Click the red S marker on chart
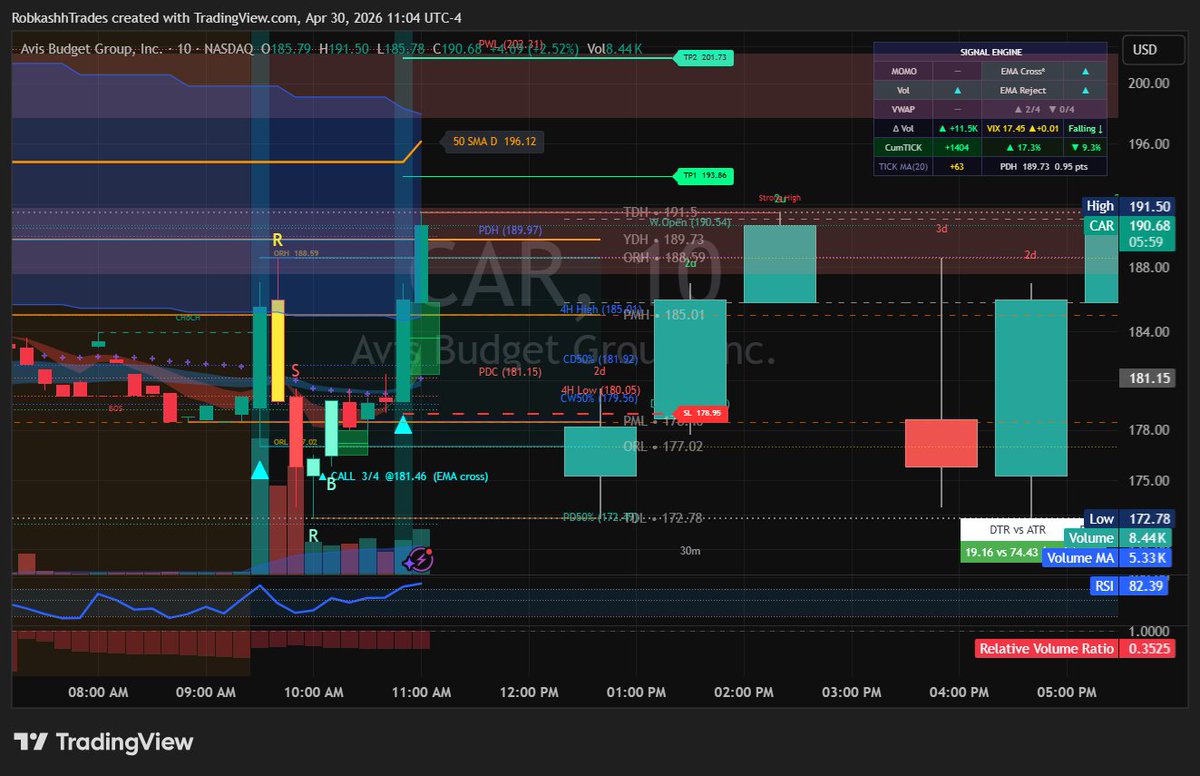 (x=296, y=371)
